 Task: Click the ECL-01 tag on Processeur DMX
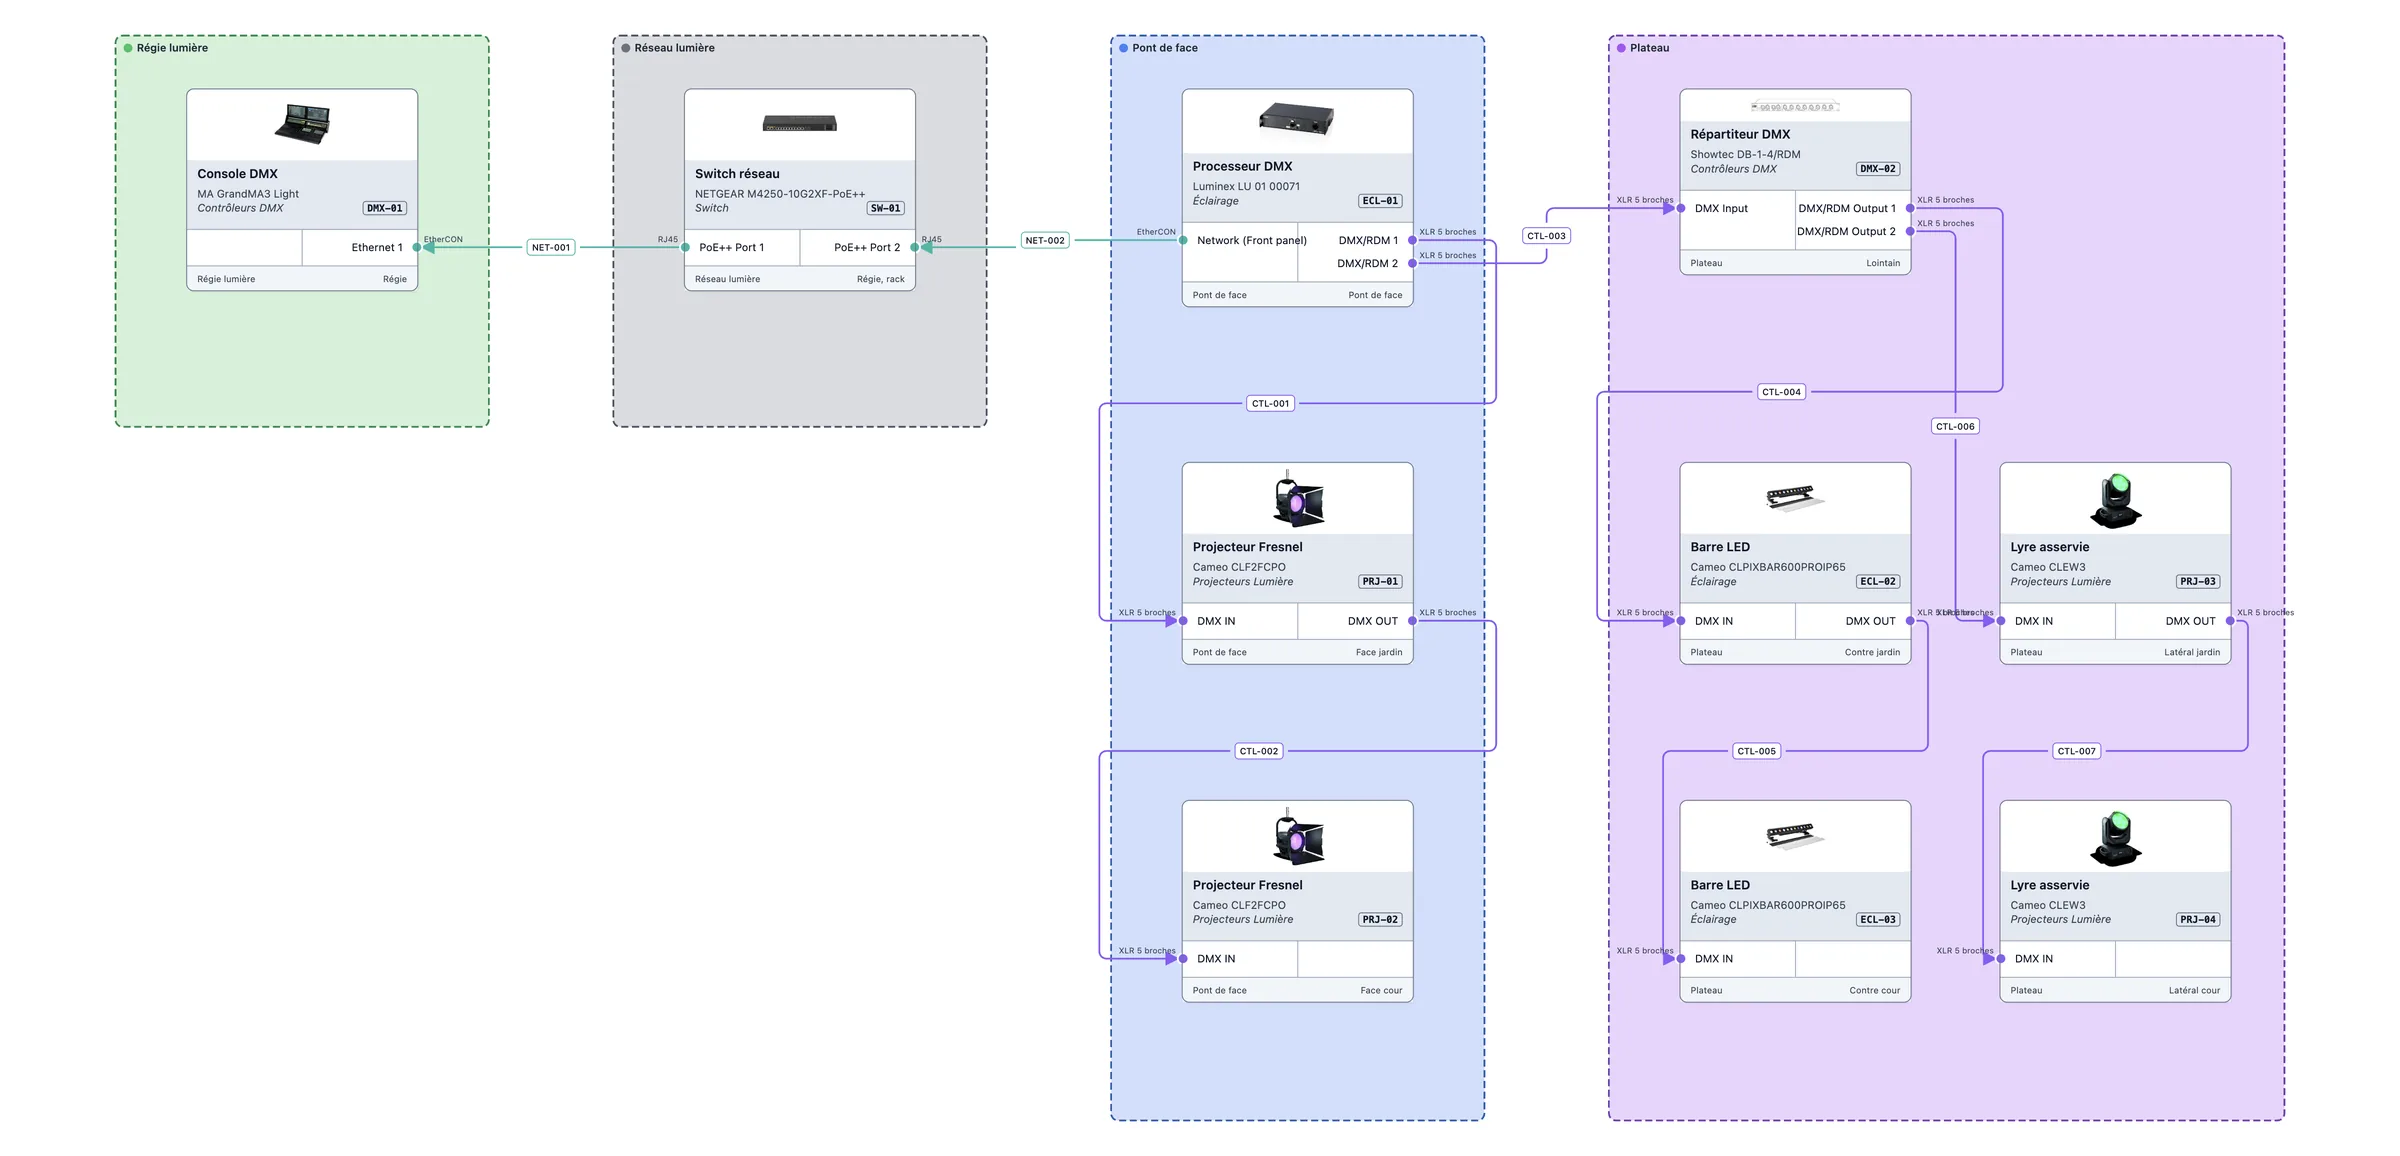1381,201
